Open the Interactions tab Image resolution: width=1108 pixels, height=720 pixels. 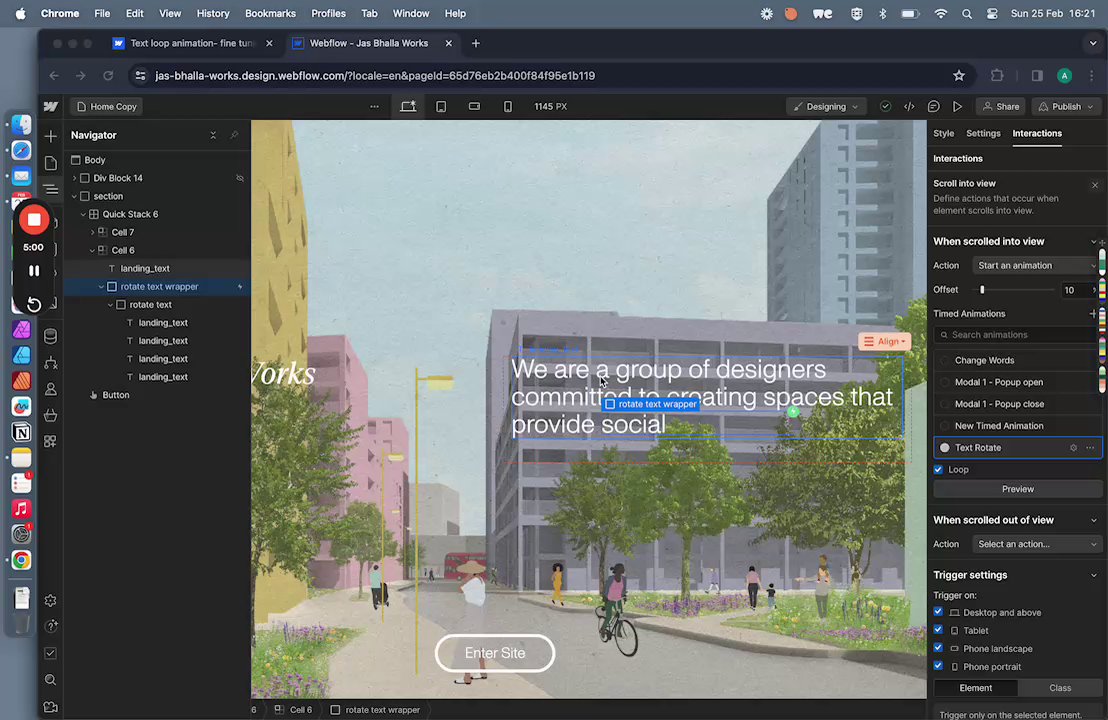tap(1037, 134)
